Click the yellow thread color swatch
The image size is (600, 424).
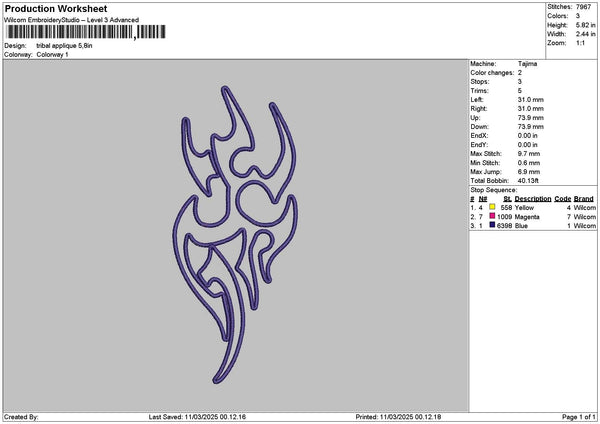(492, 207)
